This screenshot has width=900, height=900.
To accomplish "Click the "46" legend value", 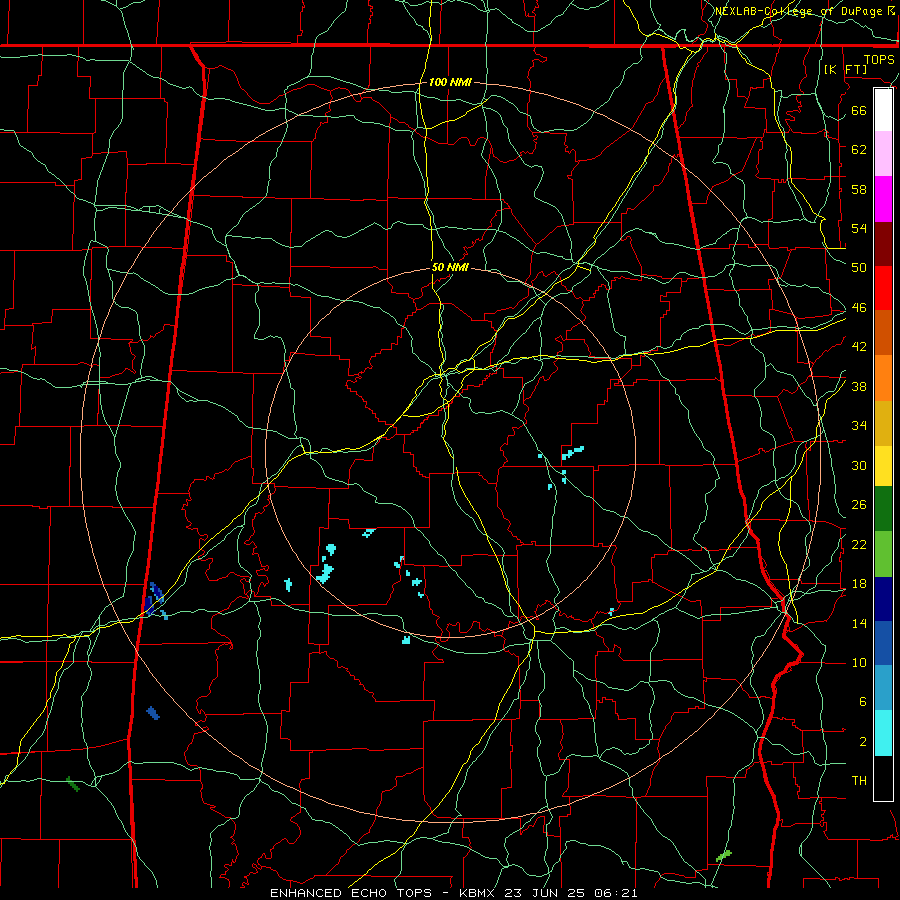I will click(859, 308).
